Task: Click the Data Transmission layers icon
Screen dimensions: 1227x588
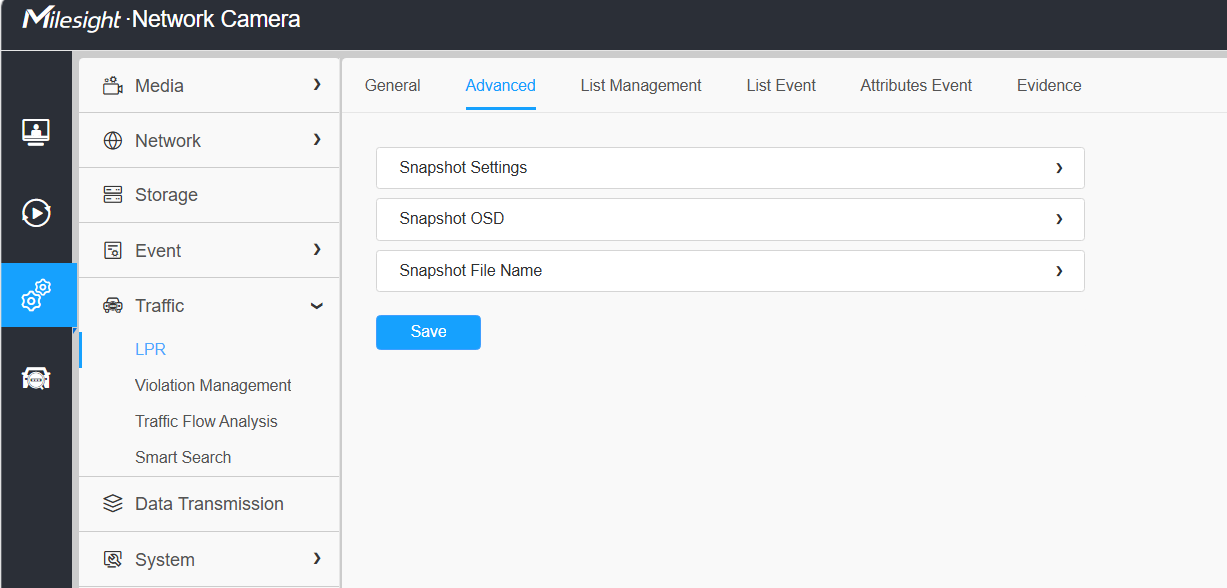Action: pos(113,504)
